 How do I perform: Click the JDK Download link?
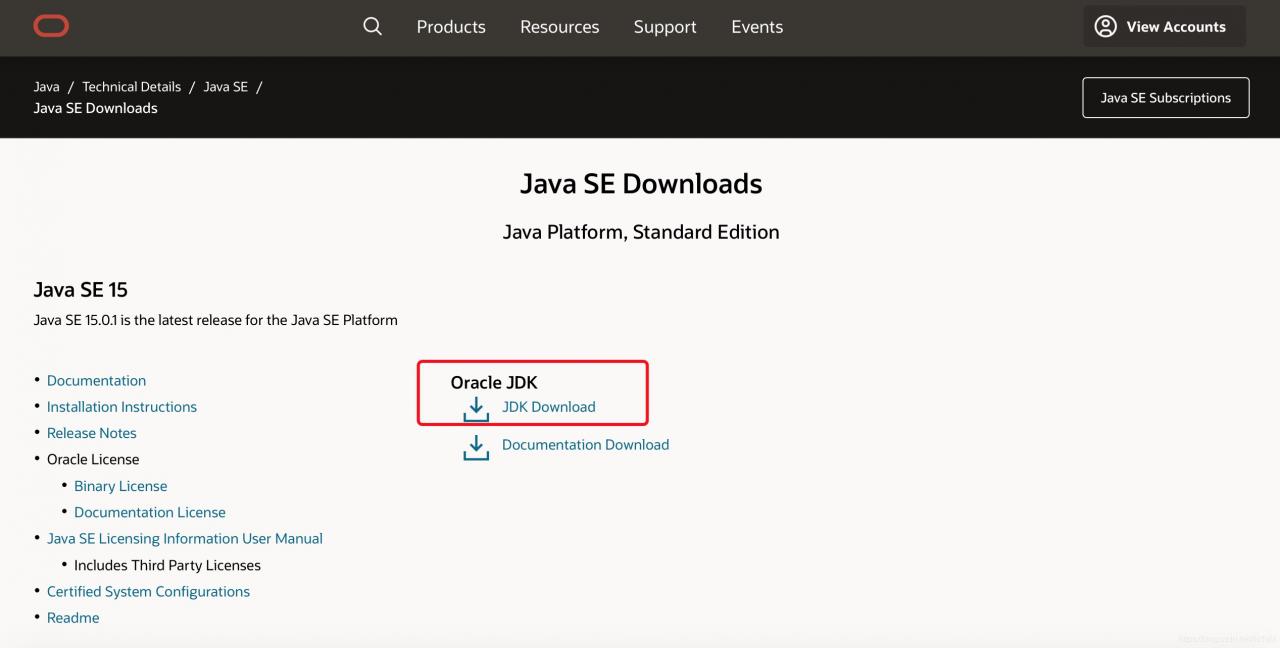tap(548, 407)
